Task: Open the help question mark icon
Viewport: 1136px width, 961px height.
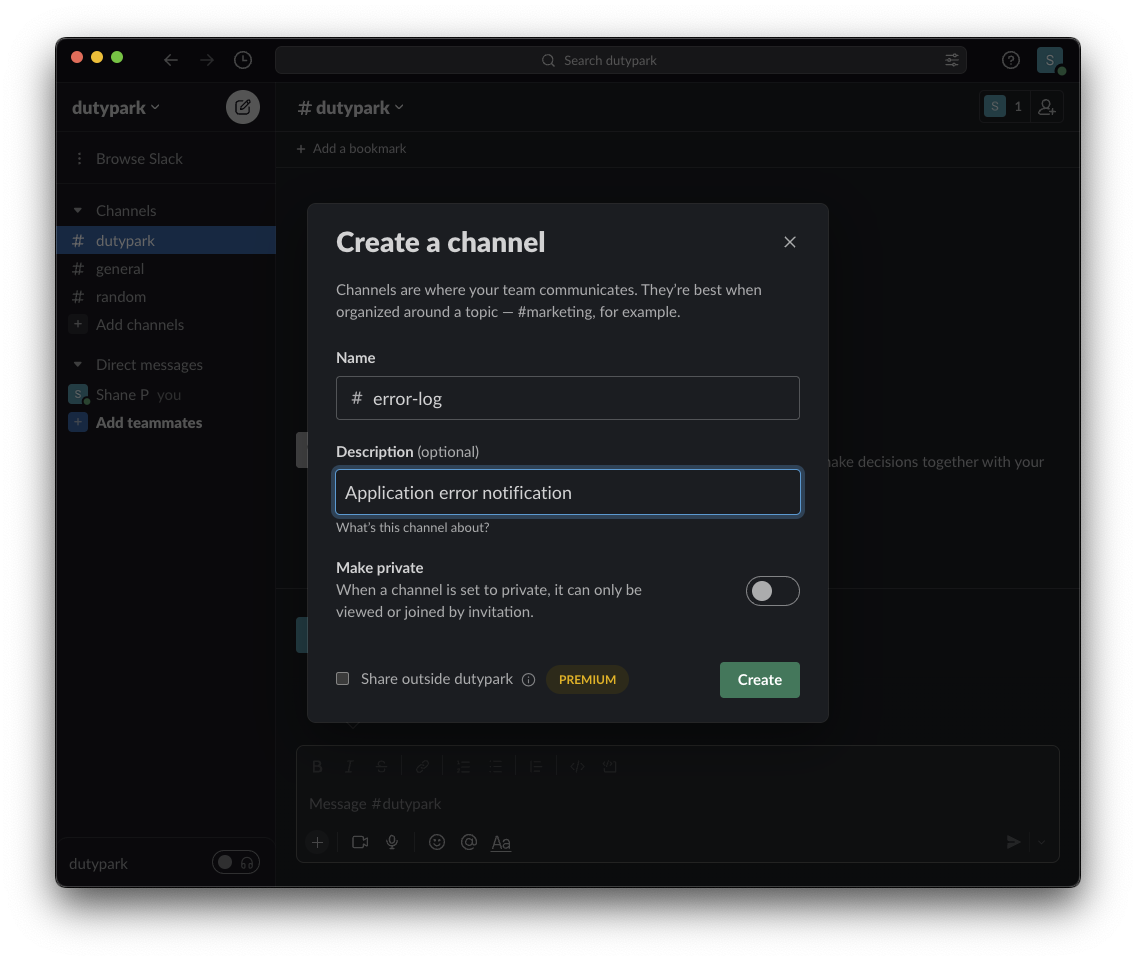Action: (x=1011, y=60)
